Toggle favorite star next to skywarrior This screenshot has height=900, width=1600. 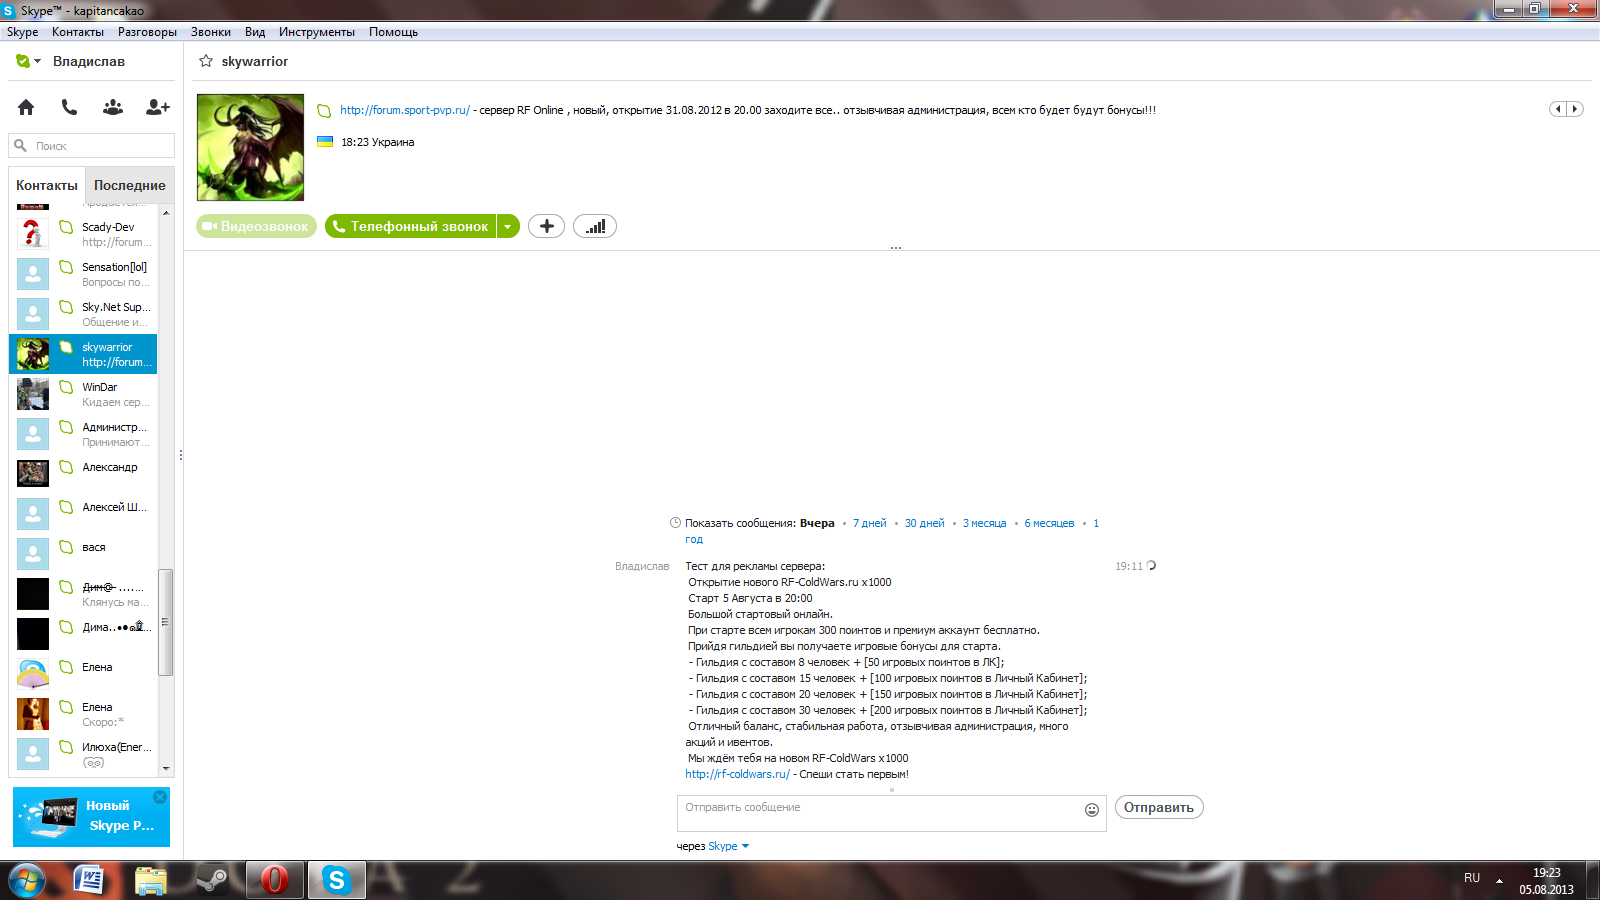coord(206,61)
